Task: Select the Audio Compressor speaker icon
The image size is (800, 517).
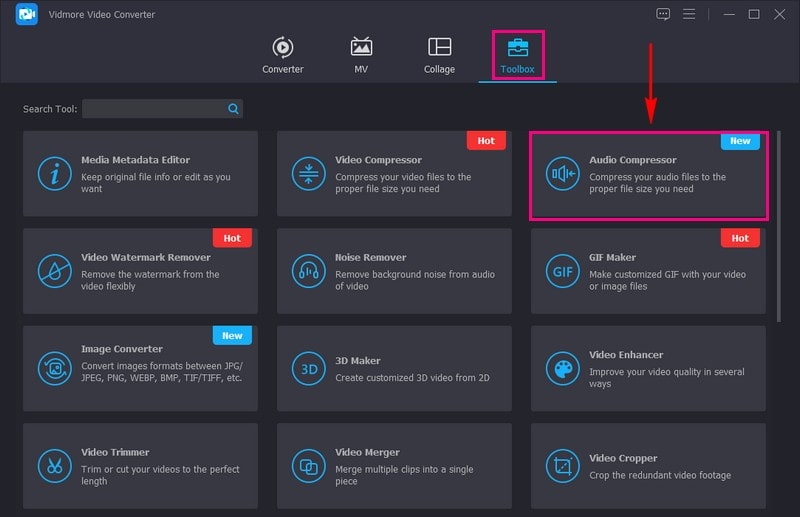Action: 562,173
